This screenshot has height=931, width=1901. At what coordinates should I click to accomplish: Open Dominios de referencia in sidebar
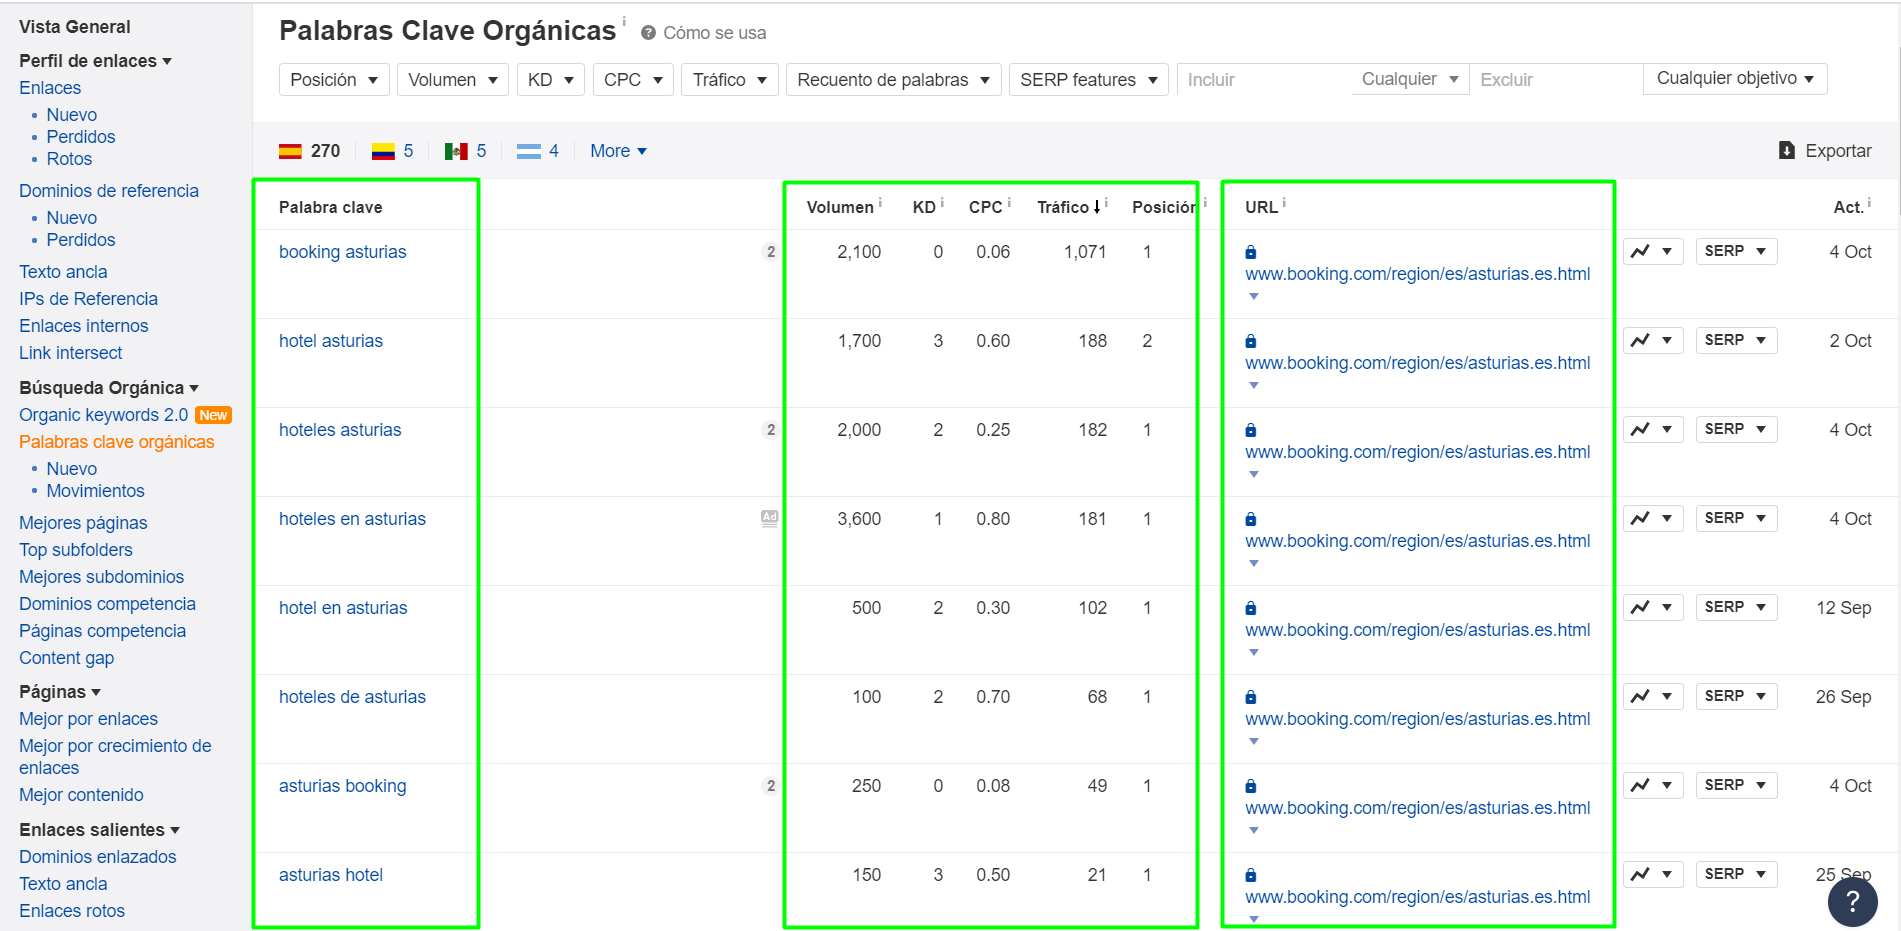(x=108, y=190)
